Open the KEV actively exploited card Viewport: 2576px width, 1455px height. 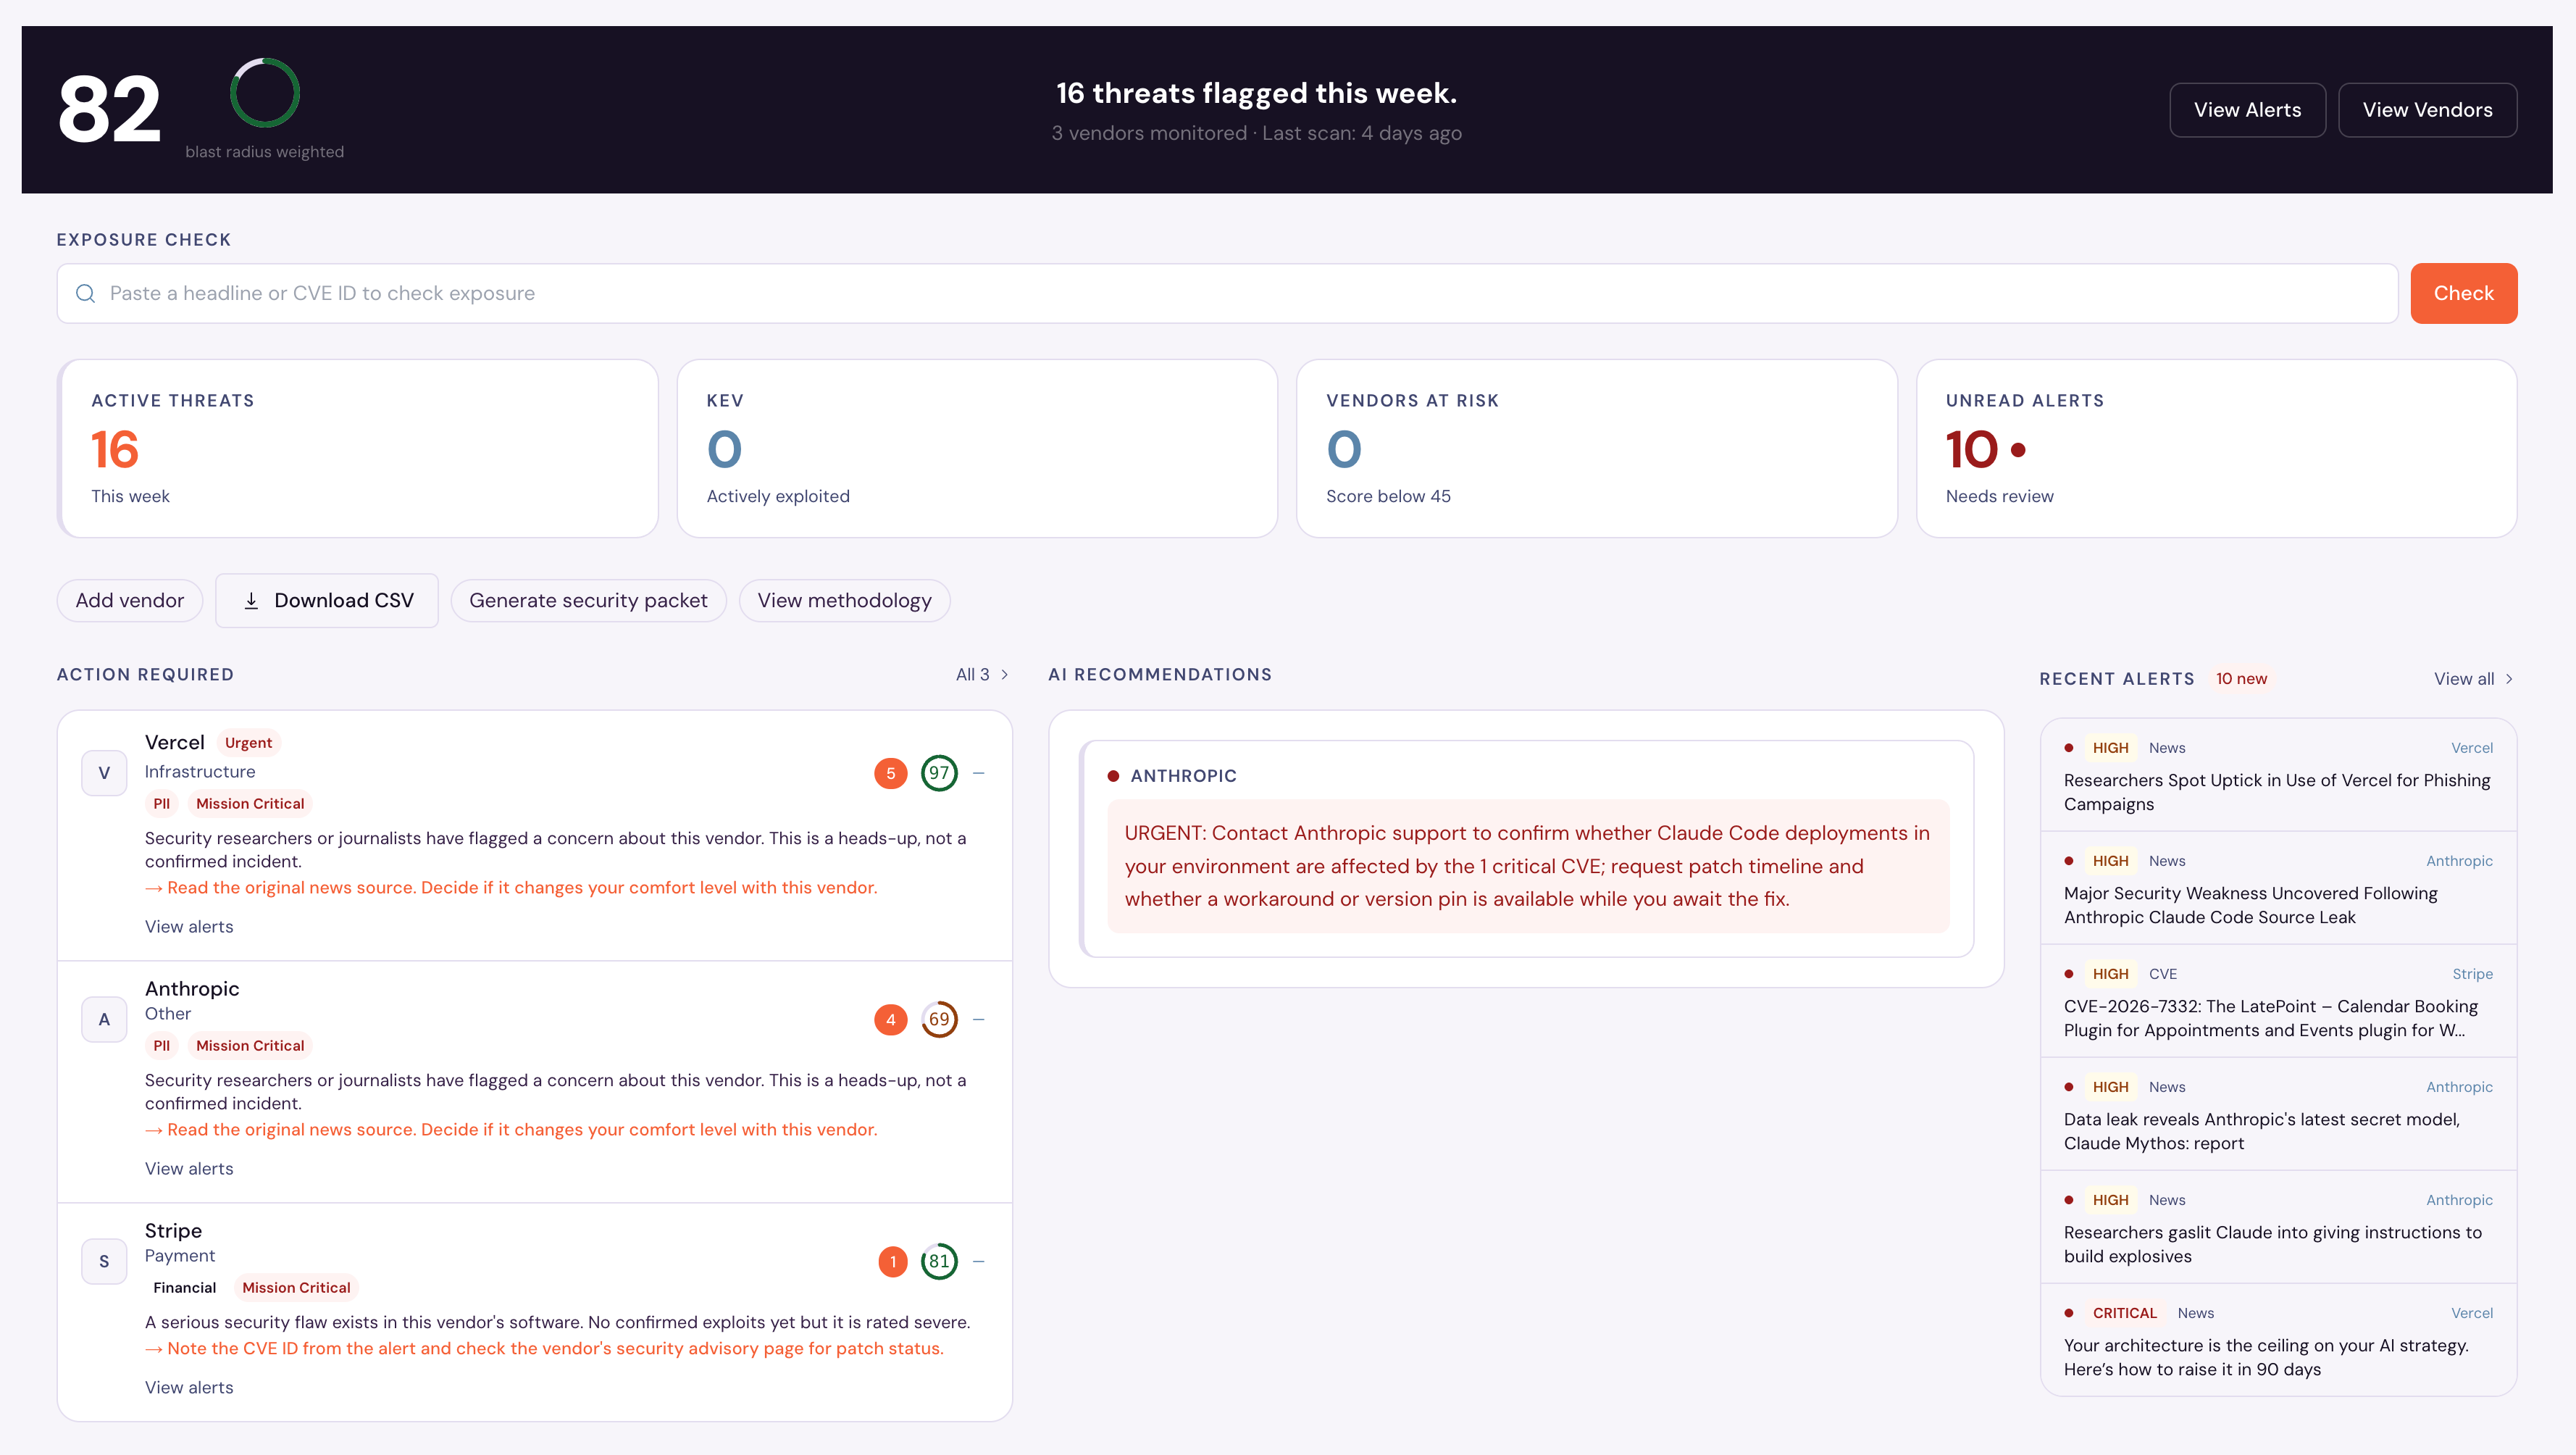click(977, 448)
